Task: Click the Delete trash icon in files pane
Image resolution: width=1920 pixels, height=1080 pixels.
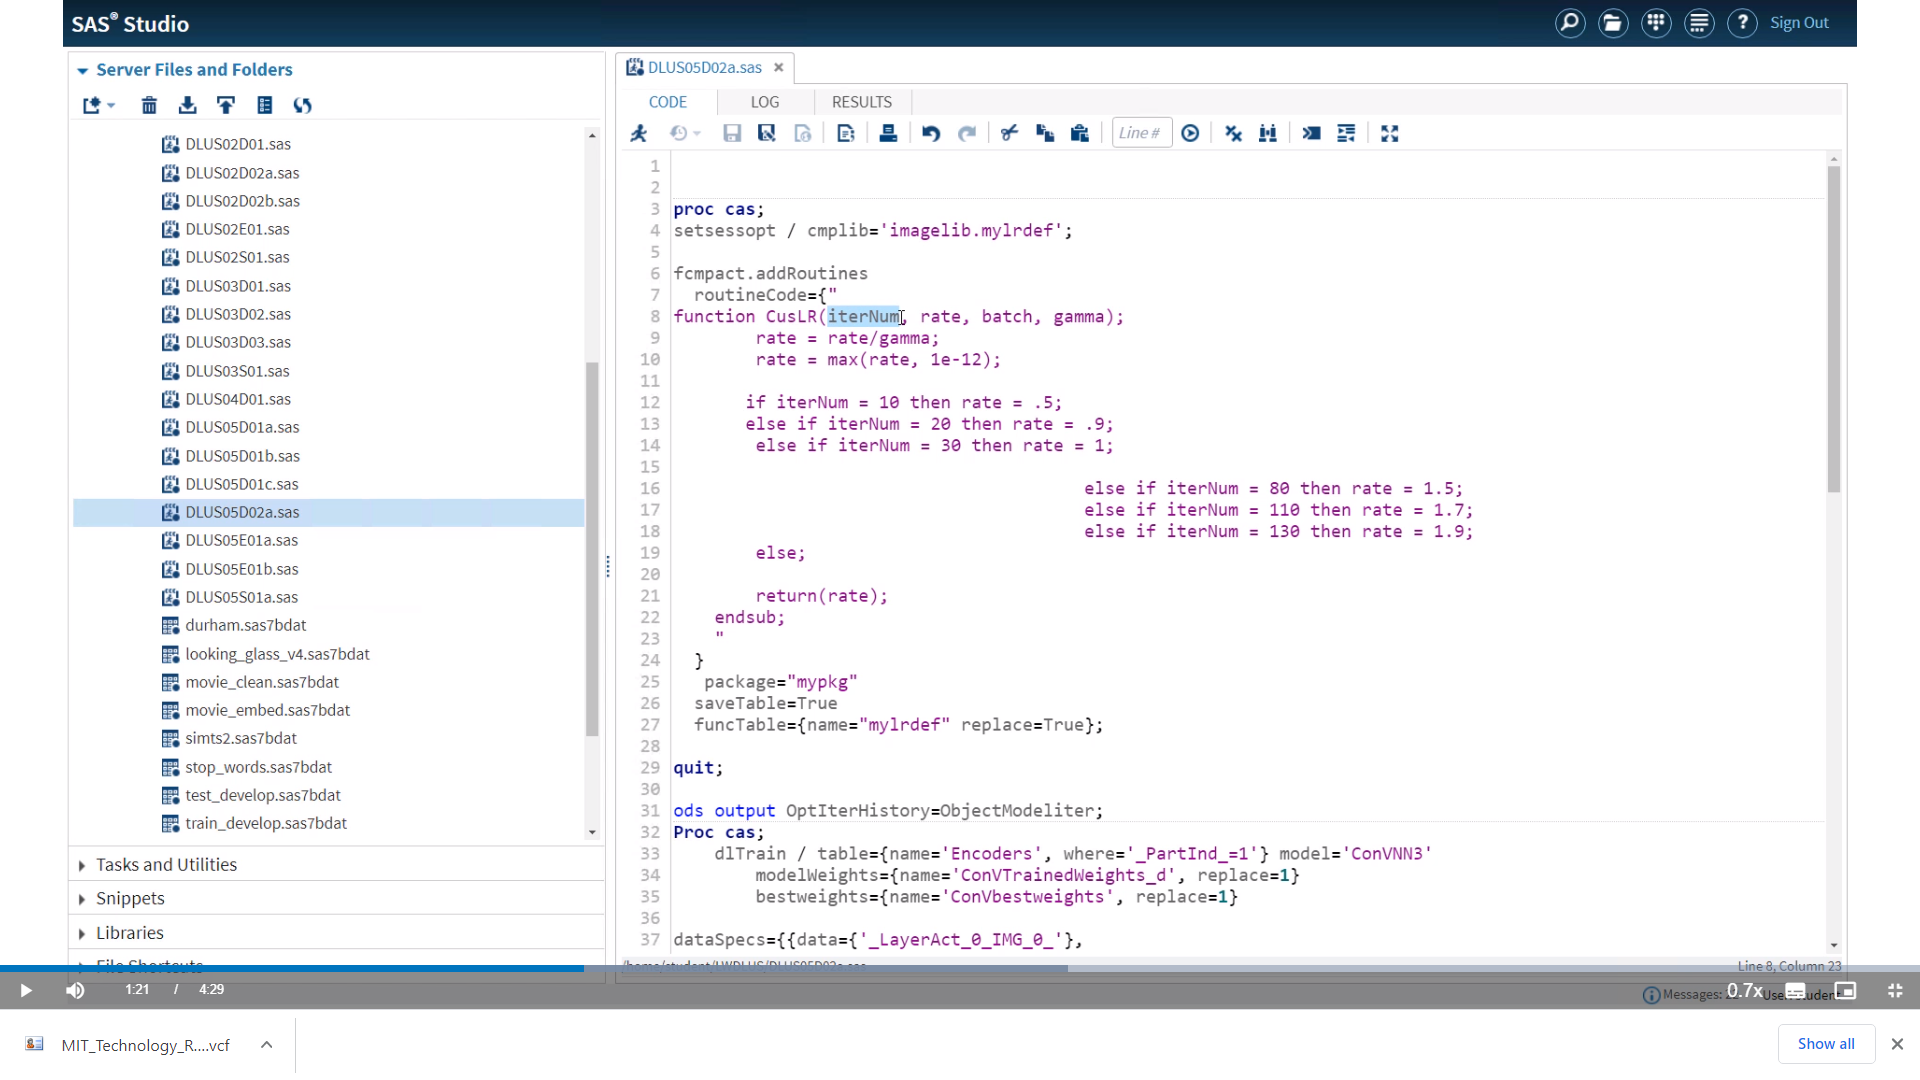Action: tap(149, 105)
